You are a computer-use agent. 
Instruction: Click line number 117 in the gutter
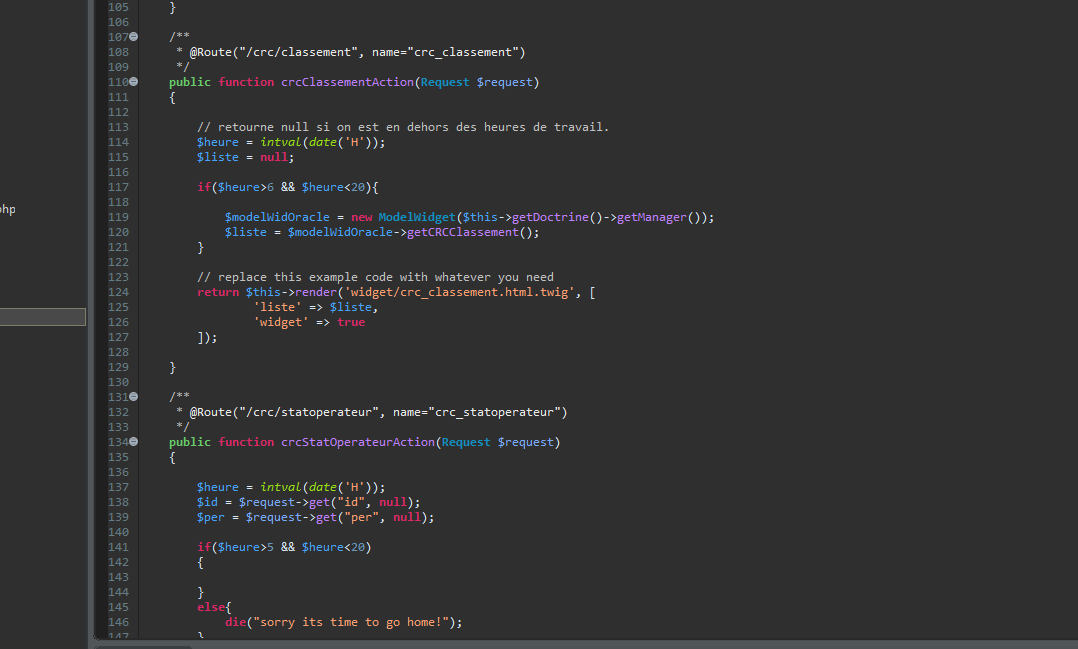coord(117,187)
